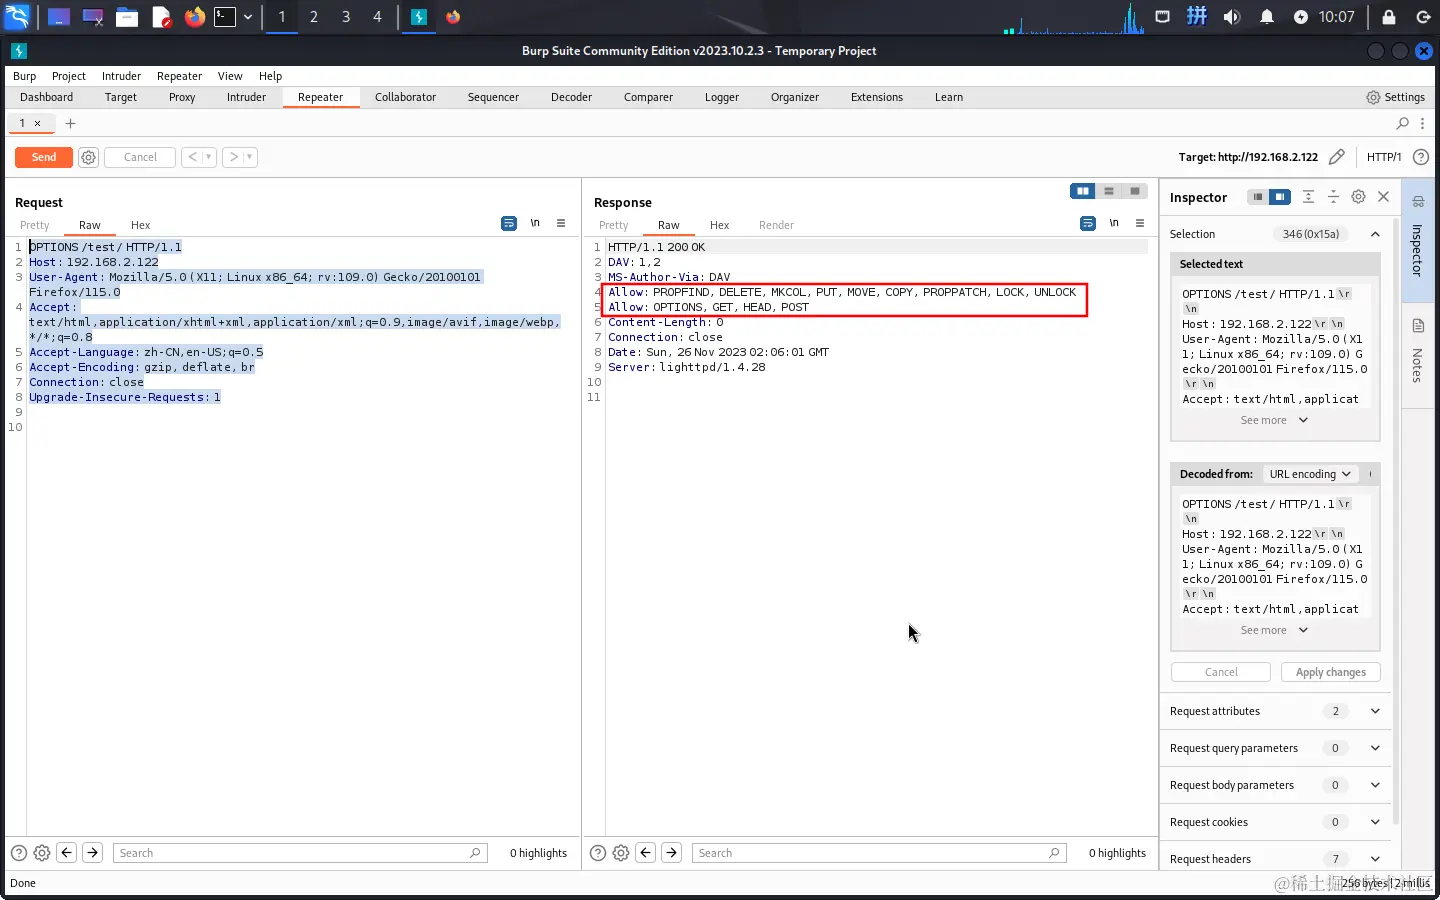The width and height of the screenshot is (1440, 900).
Task: Open the Project menu
Action: (x=69, y=76)
